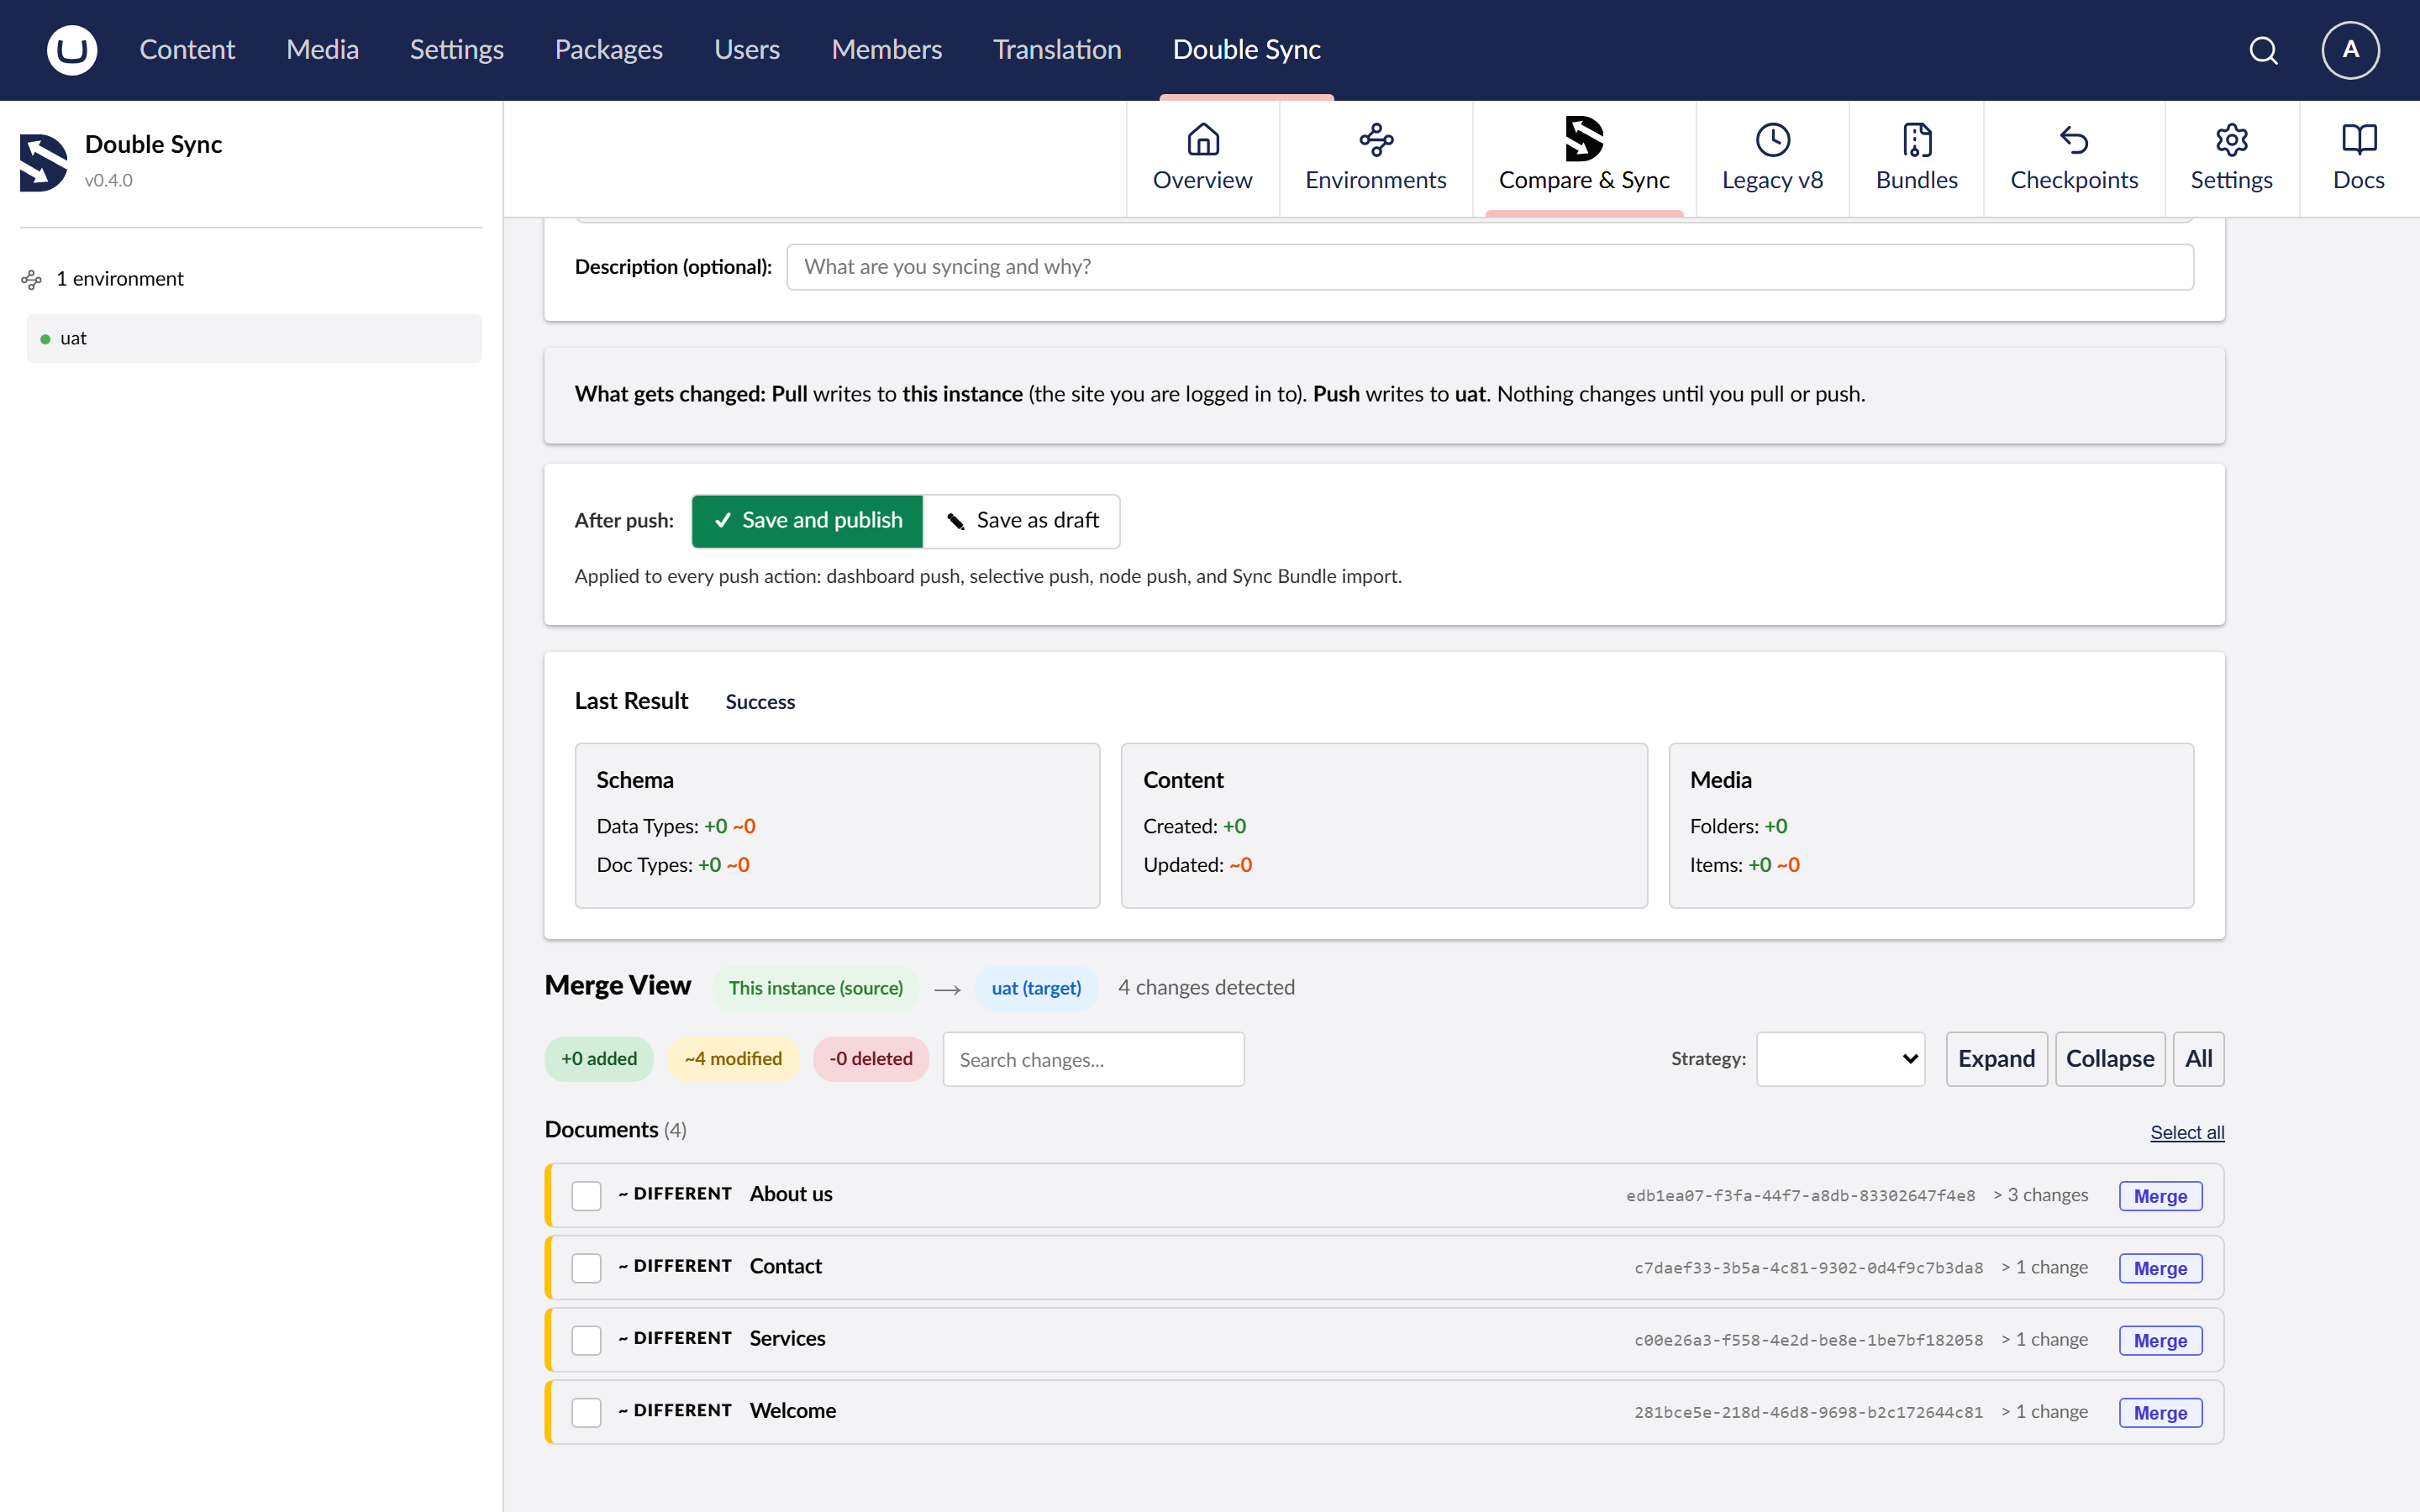Open the user avatar A menu

pyautogui.click(x=2350, y=50)
